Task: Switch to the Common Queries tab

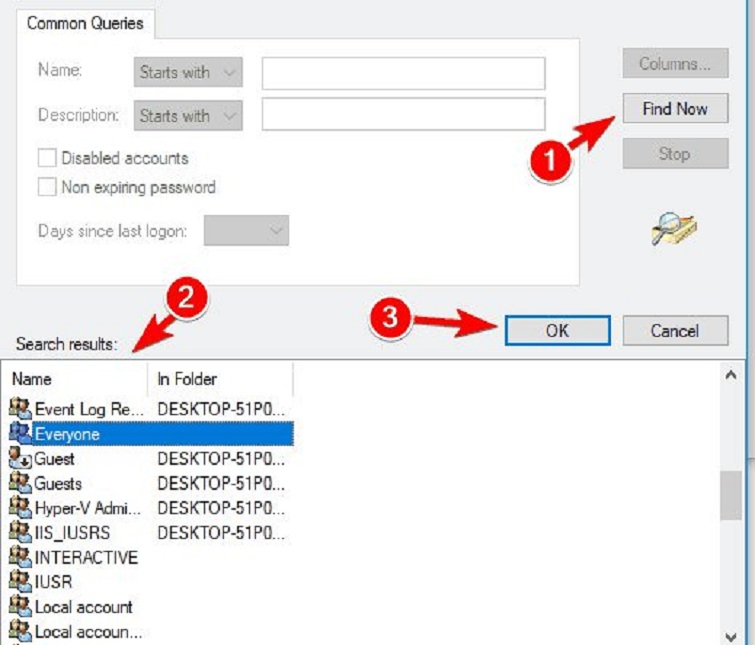Action: [x=85, y=23]
